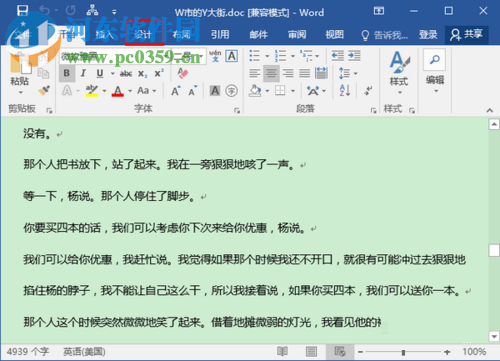This screenshot has height=361, width=500.
Task: Click the Shading paint bucket icon
Action: pyautogui.click(x=255, y=90)
